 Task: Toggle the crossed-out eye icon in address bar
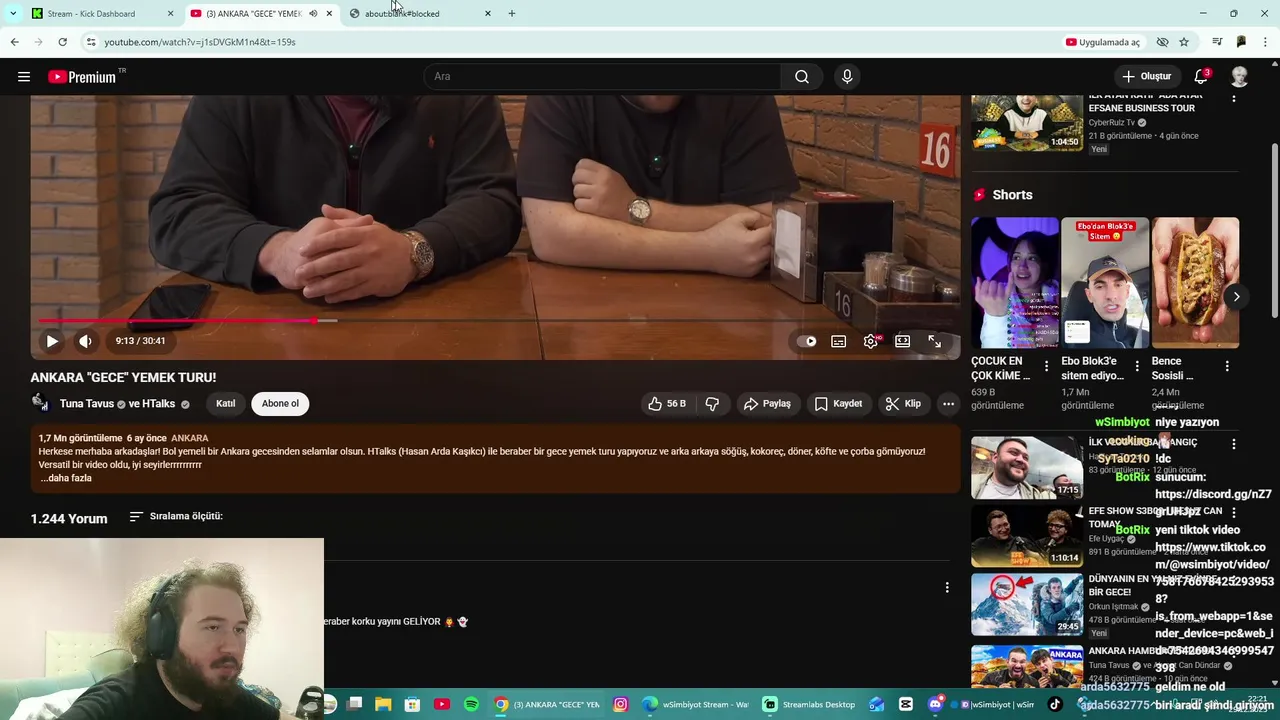tap(1162, 42)
